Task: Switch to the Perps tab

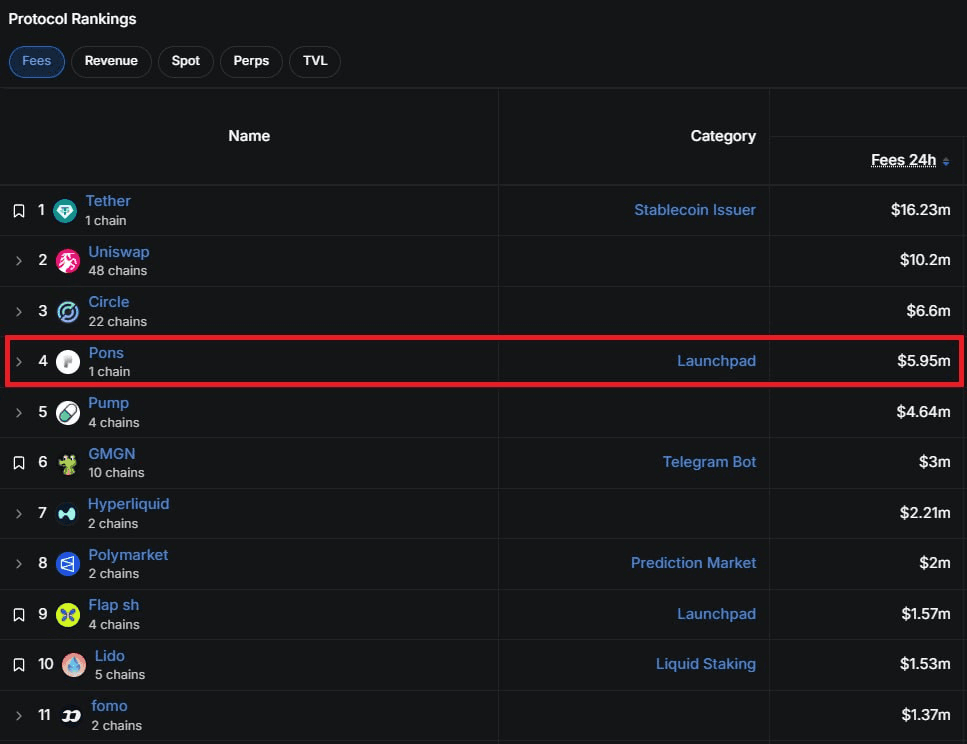Action: pyautogui.click(x=251, y=61)
